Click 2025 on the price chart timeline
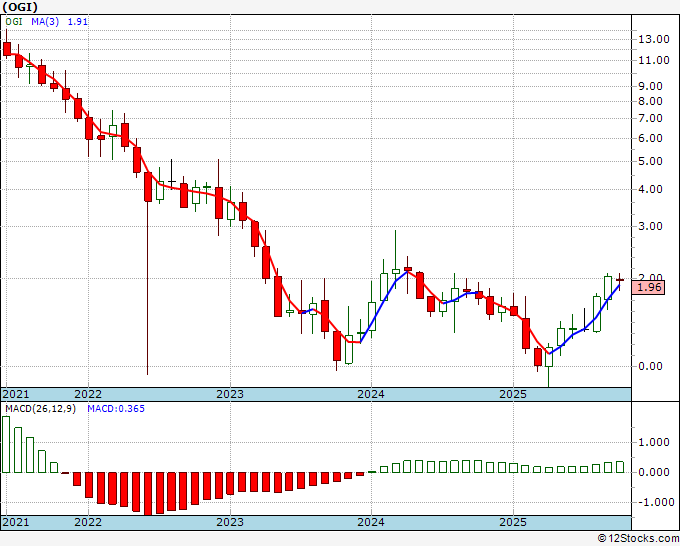This screenshot has height=546, width=680. point(513,394)
